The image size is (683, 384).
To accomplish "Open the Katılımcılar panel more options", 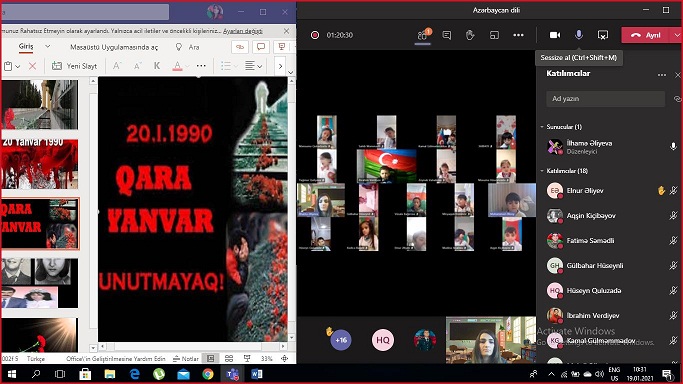I will click(662, 75).
